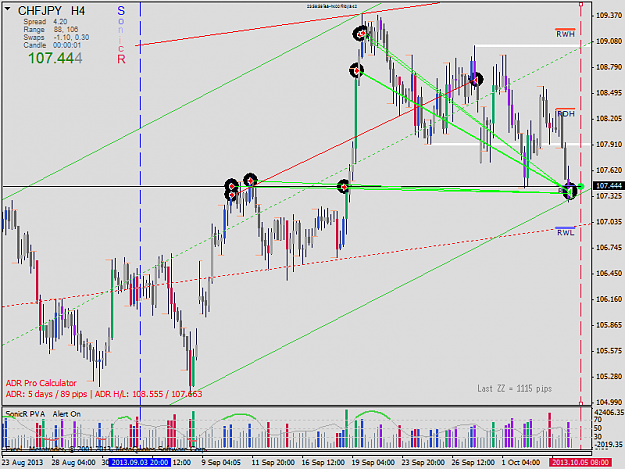Click the 107.035 price axis label
The image size is (625, 469).
609,222
